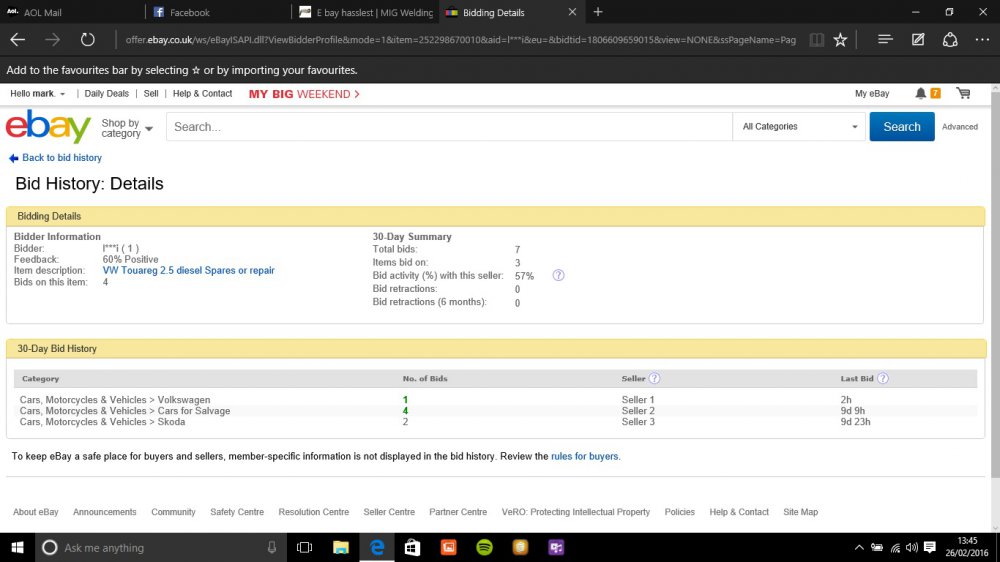Open the Make a Web Note icon
This screenshot has width=1000, height=562.
point(918,40)
